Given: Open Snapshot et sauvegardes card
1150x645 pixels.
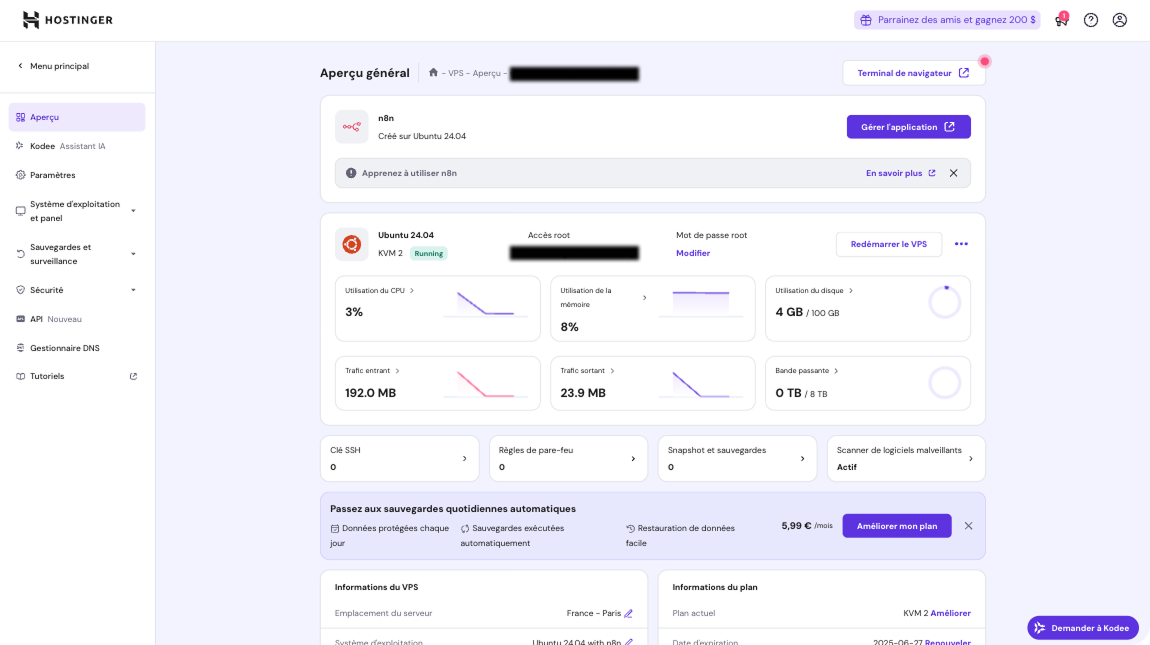Looking at the screenshot, I should pos(737,459).
